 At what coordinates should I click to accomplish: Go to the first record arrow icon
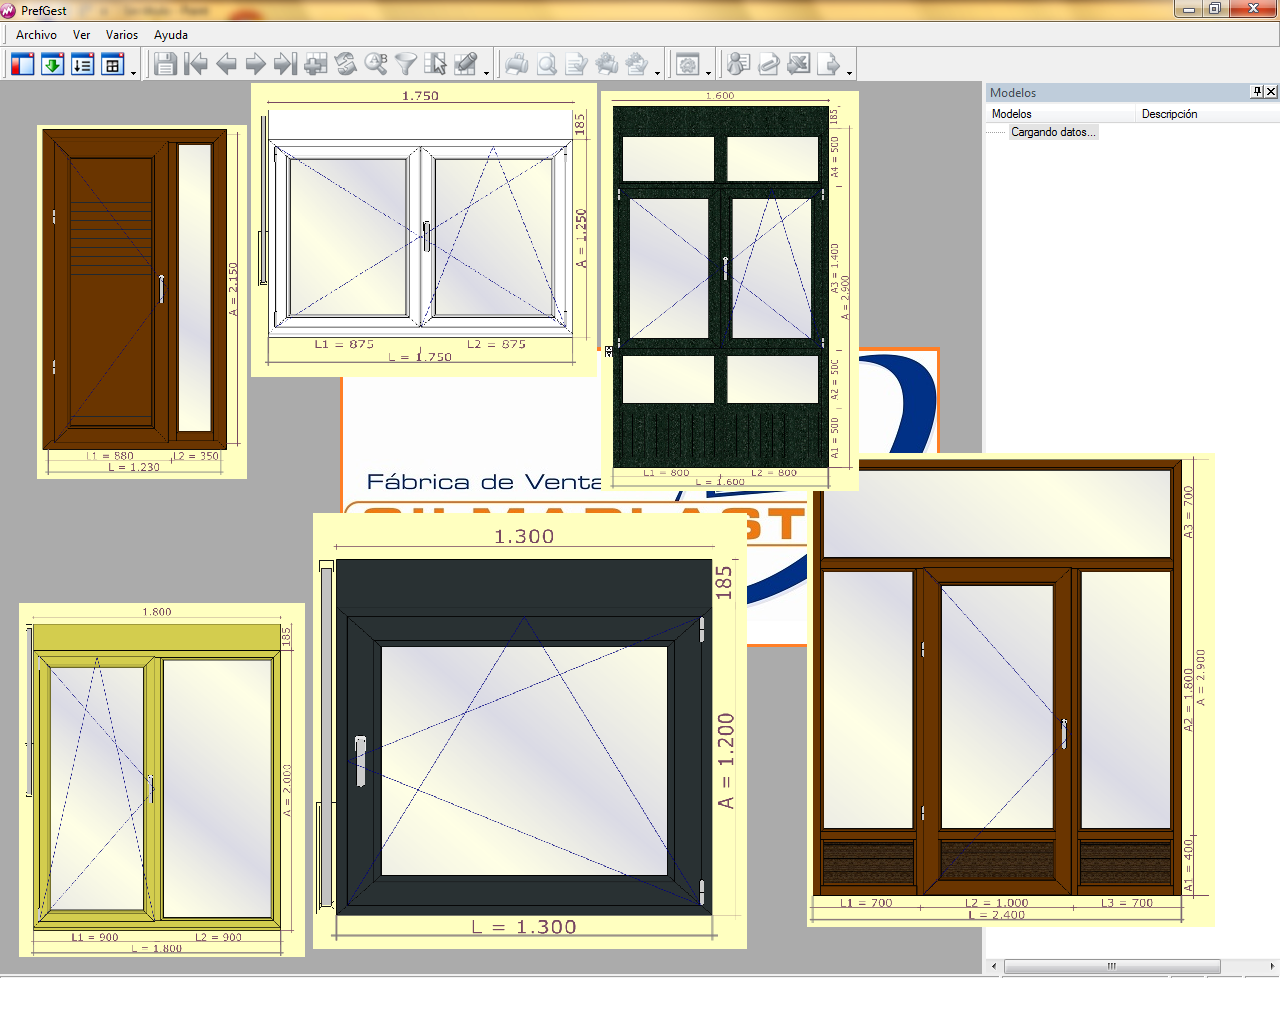coord(196,65)
